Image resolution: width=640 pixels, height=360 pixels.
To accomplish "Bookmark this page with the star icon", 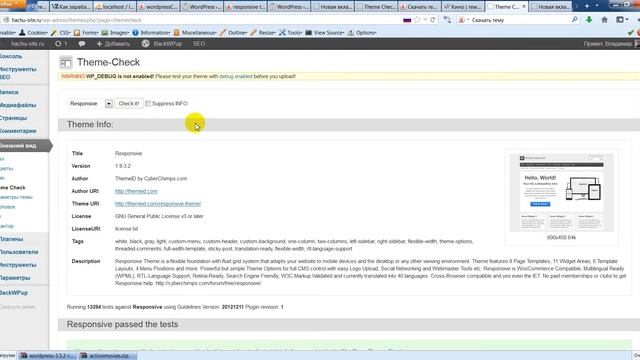I will (x=417, y=20).
